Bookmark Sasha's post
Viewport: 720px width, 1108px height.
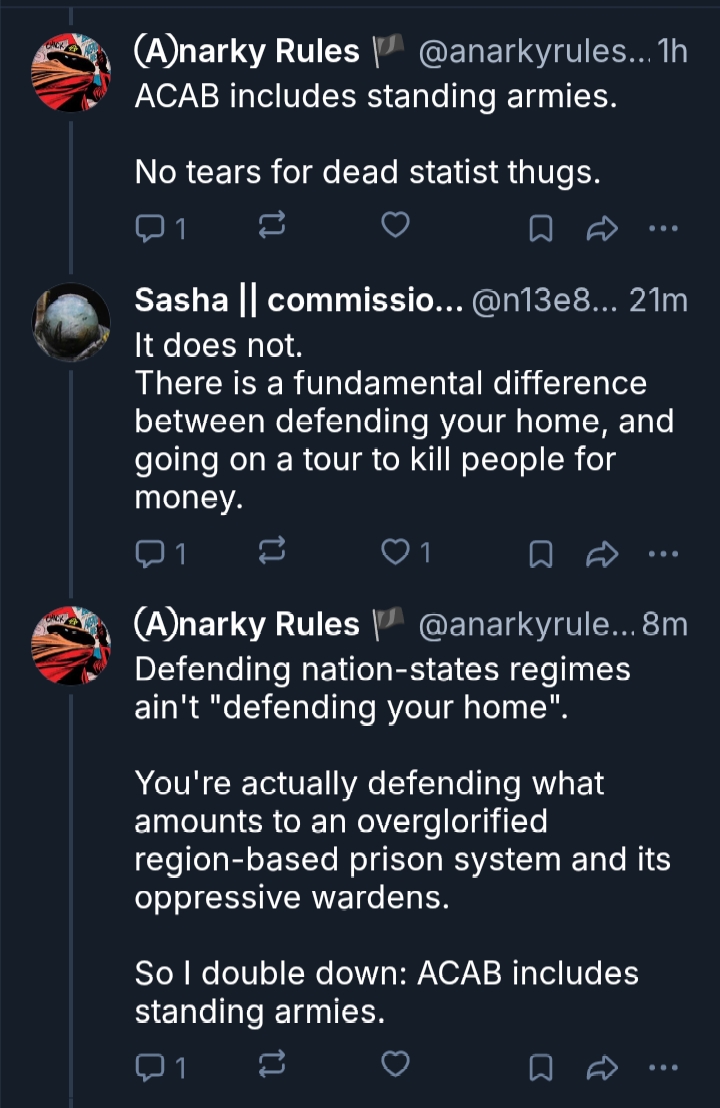(540, 551)
